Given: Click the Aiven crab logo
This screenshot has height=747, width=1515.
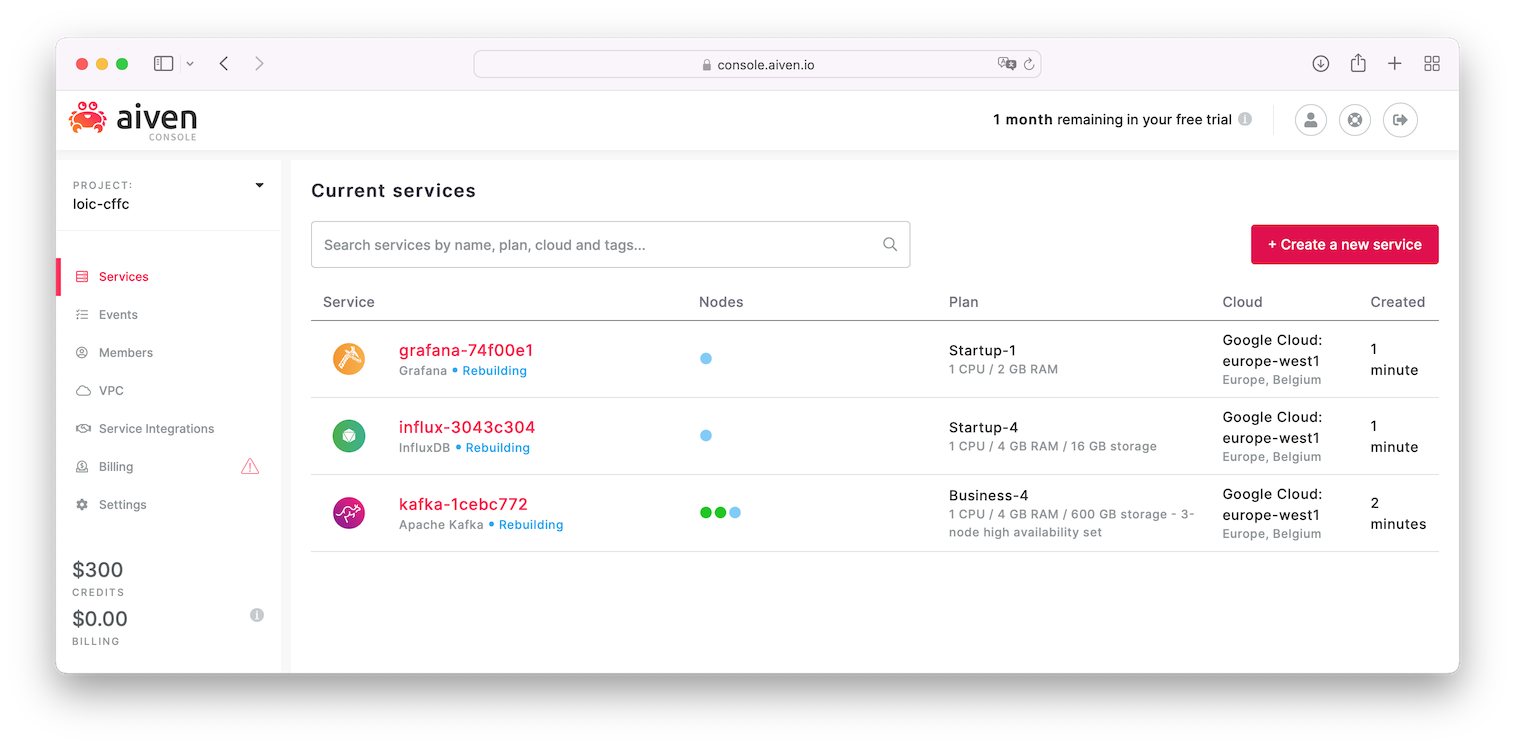Looking at the screenshot, I should tap(87, 118).
